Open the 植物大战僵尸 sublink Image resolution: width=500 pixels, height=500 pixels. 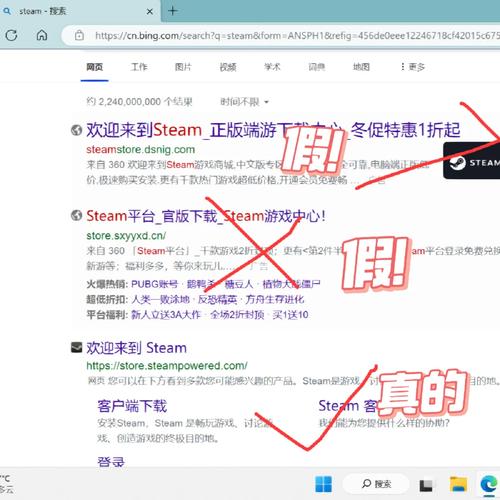click(291, 284)
